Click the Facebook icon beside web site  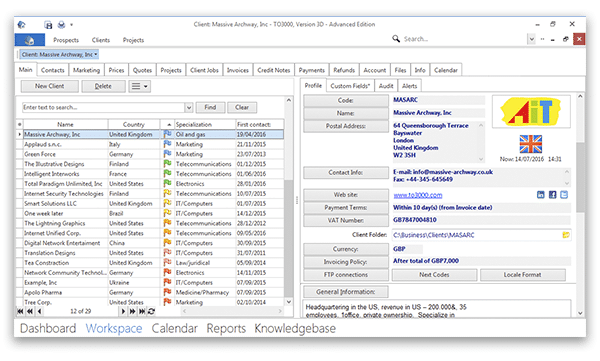552,195
